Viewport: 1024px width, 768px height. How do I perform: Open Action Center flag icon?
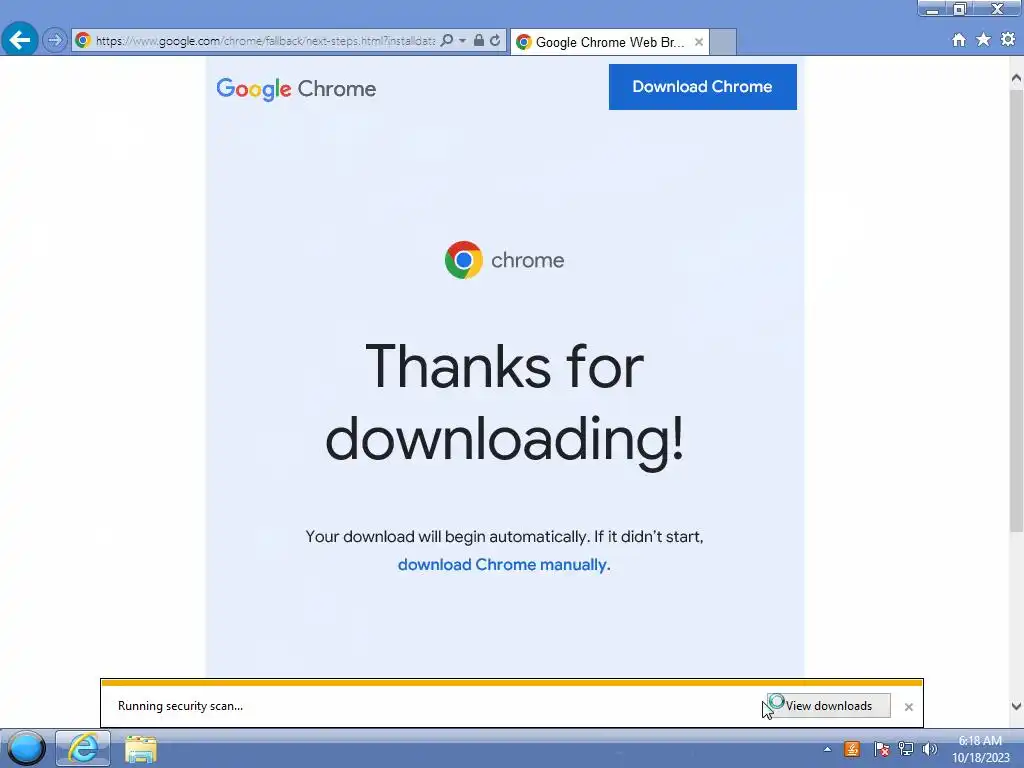click(x=880, y=749)
